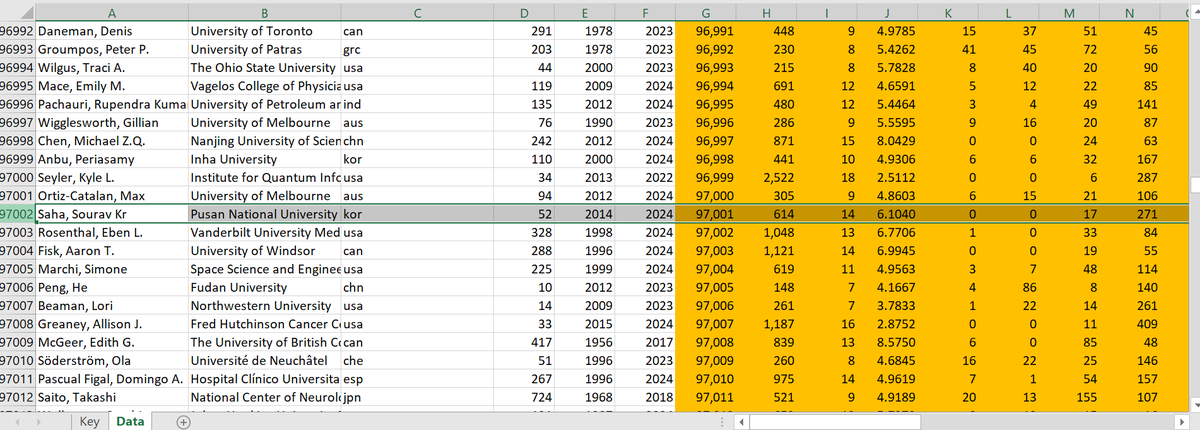Switch to the Key sheet tab
1200x430 pixels.
pyautogui.click(x=89, y=422)
